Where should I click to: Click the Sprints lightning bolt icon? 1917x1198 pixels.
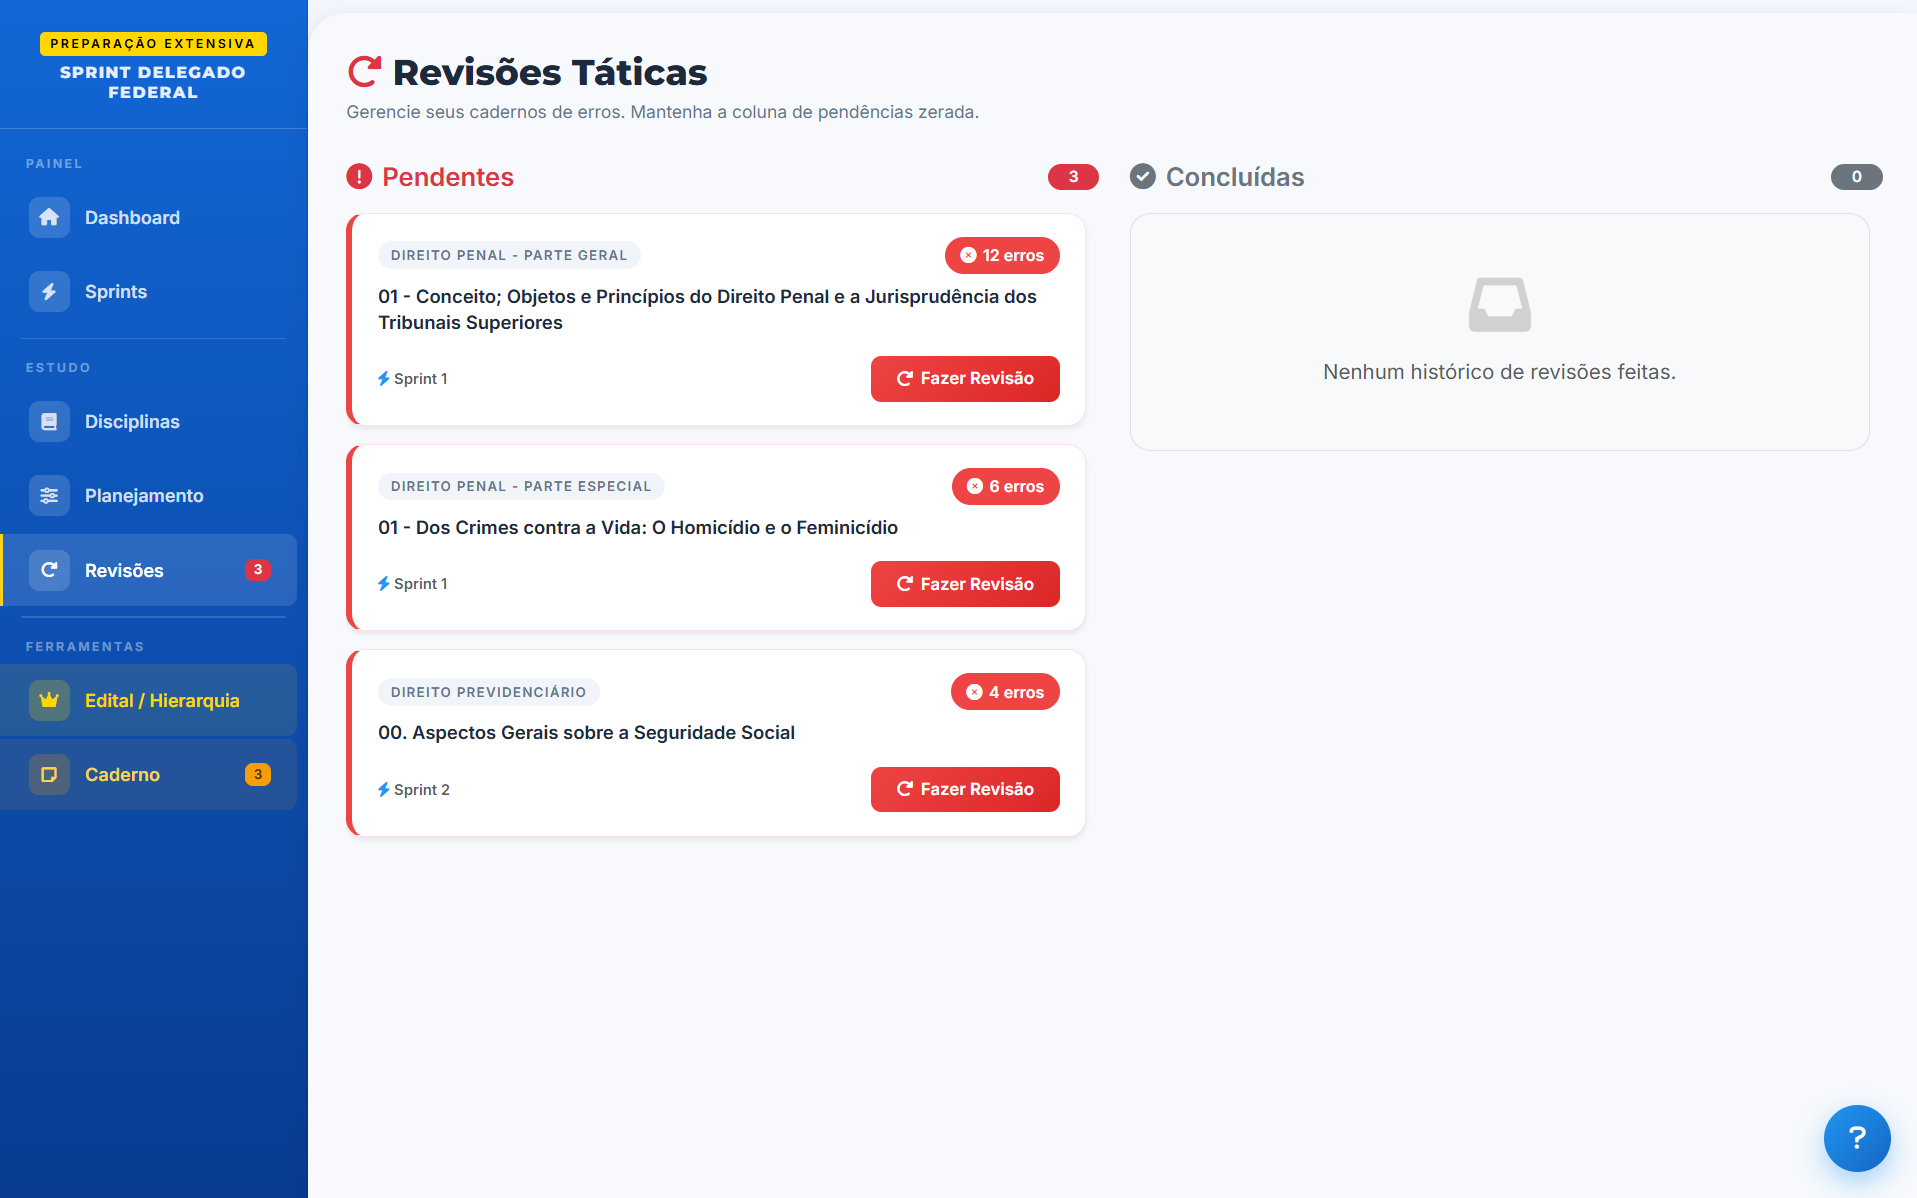click(49, 292)
